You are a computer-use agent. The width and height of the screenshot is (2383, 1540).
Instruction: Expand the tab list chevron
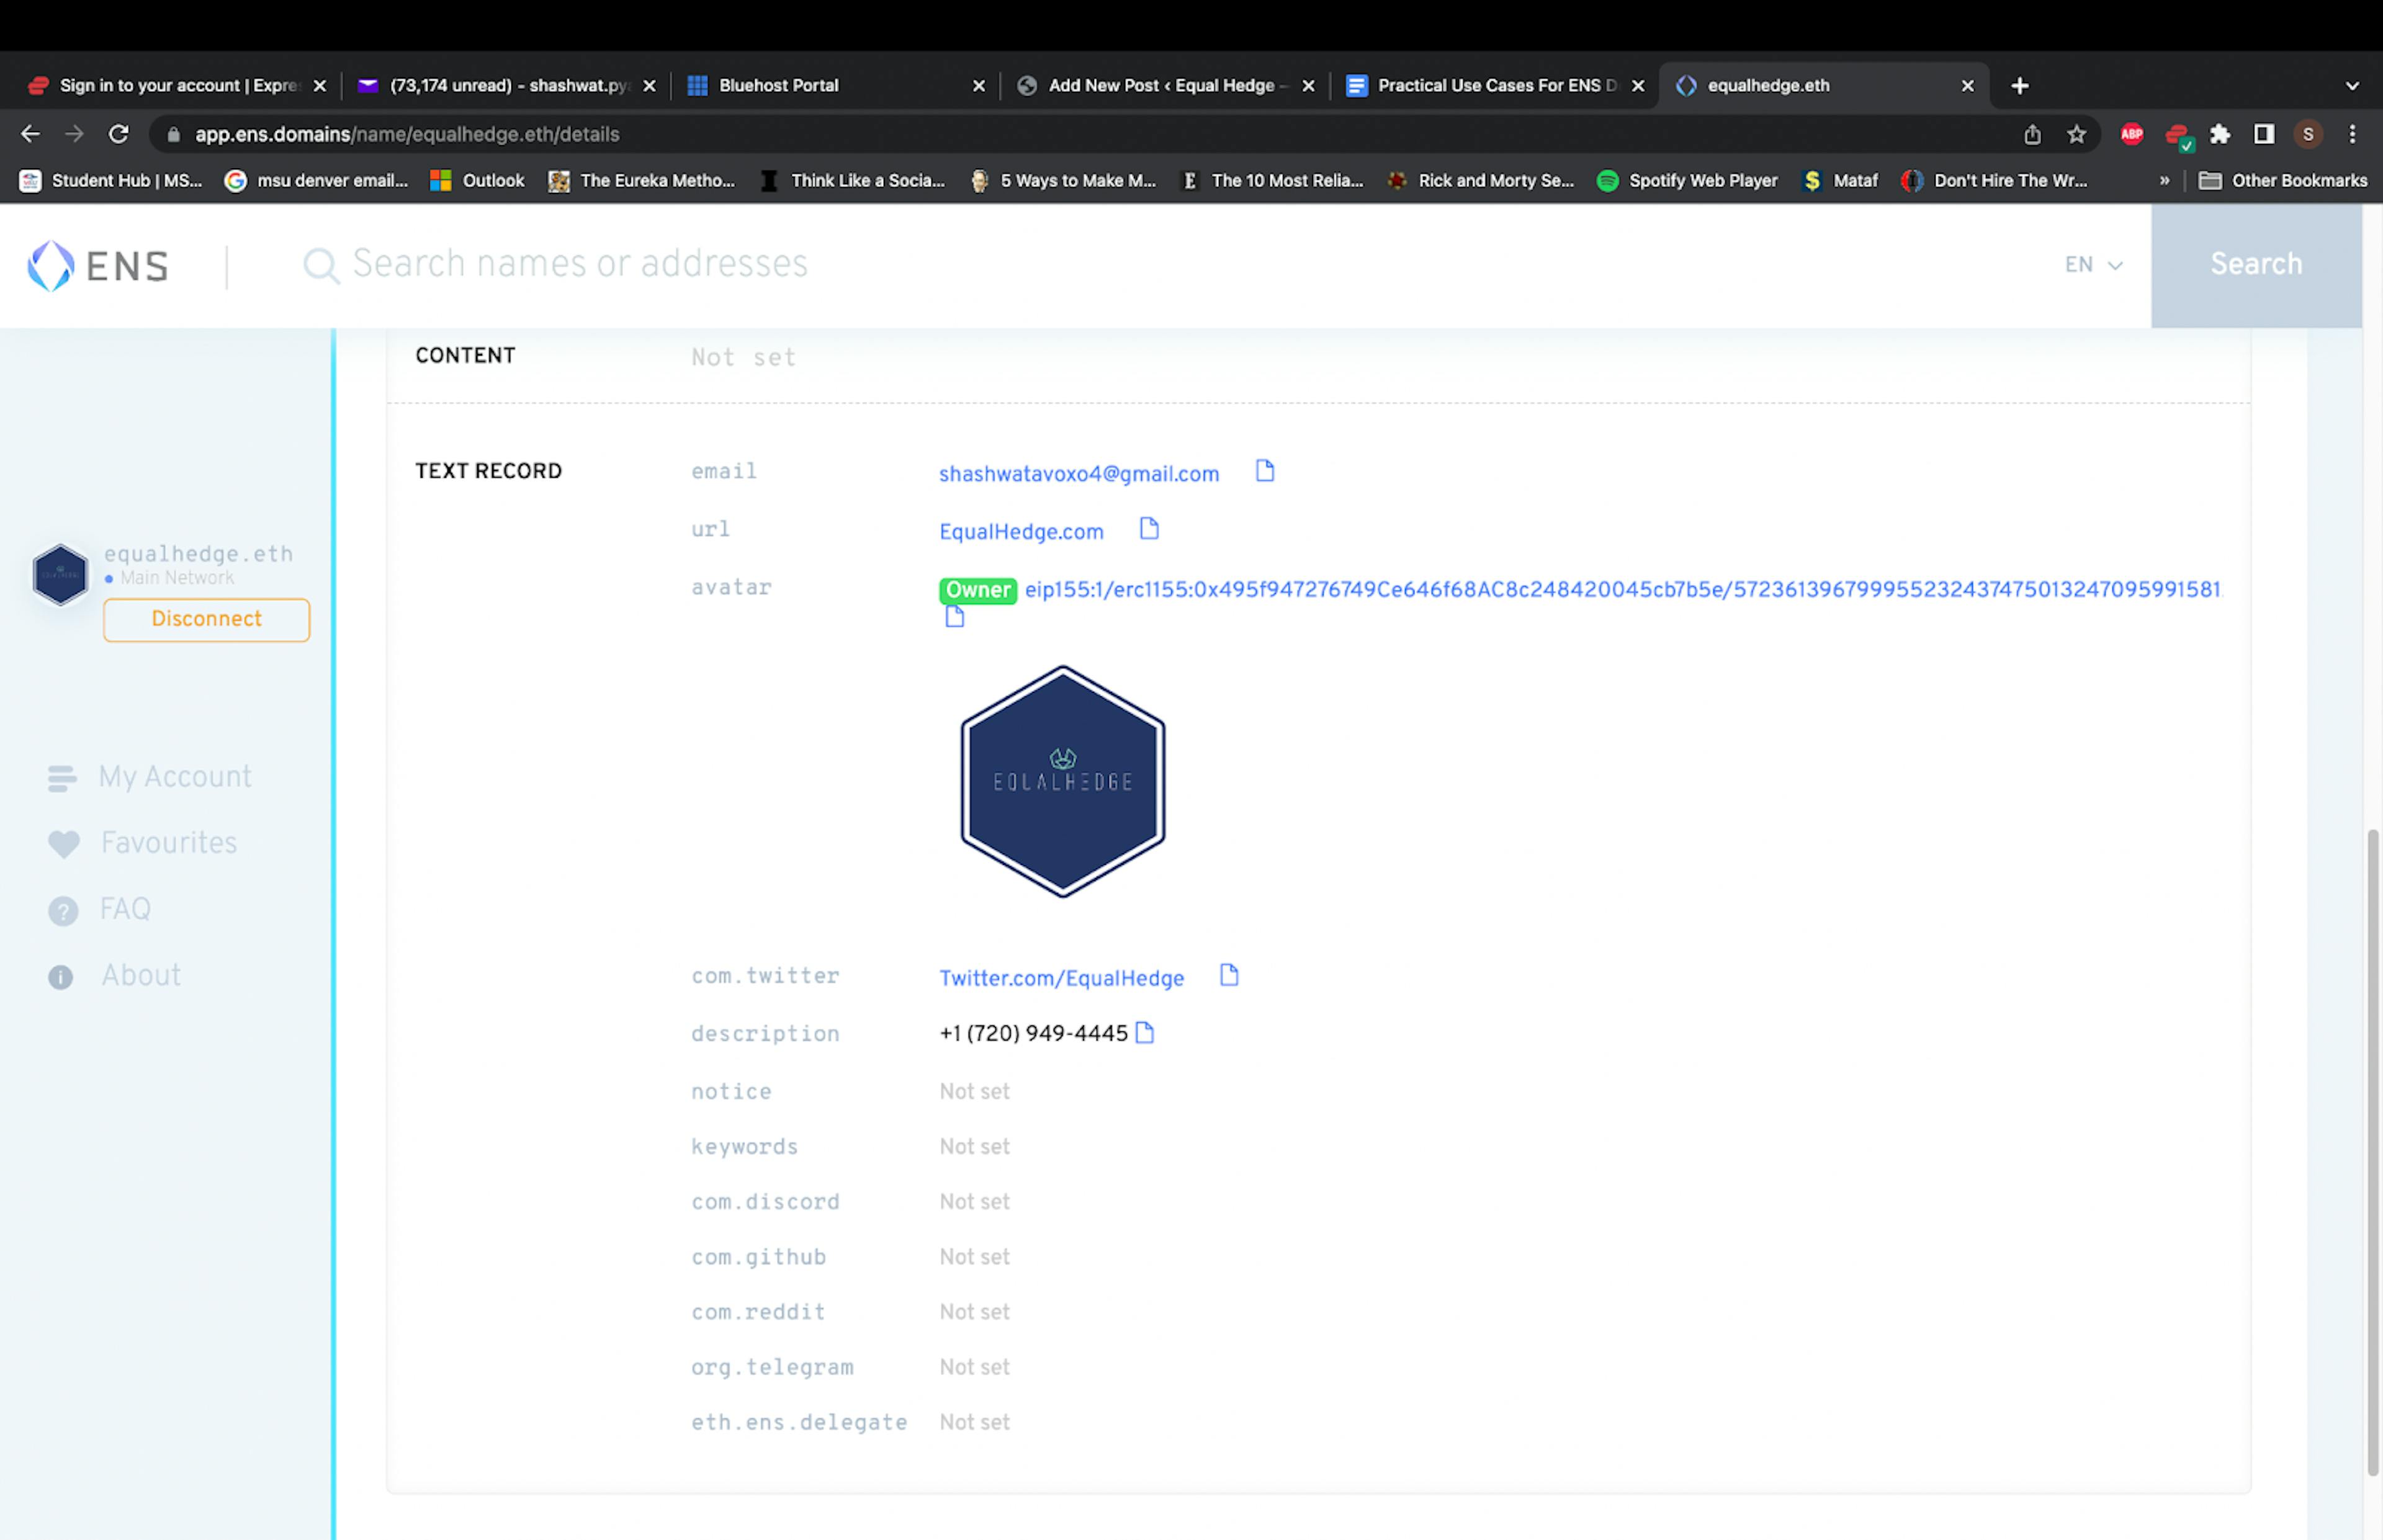coord(2352,86)
